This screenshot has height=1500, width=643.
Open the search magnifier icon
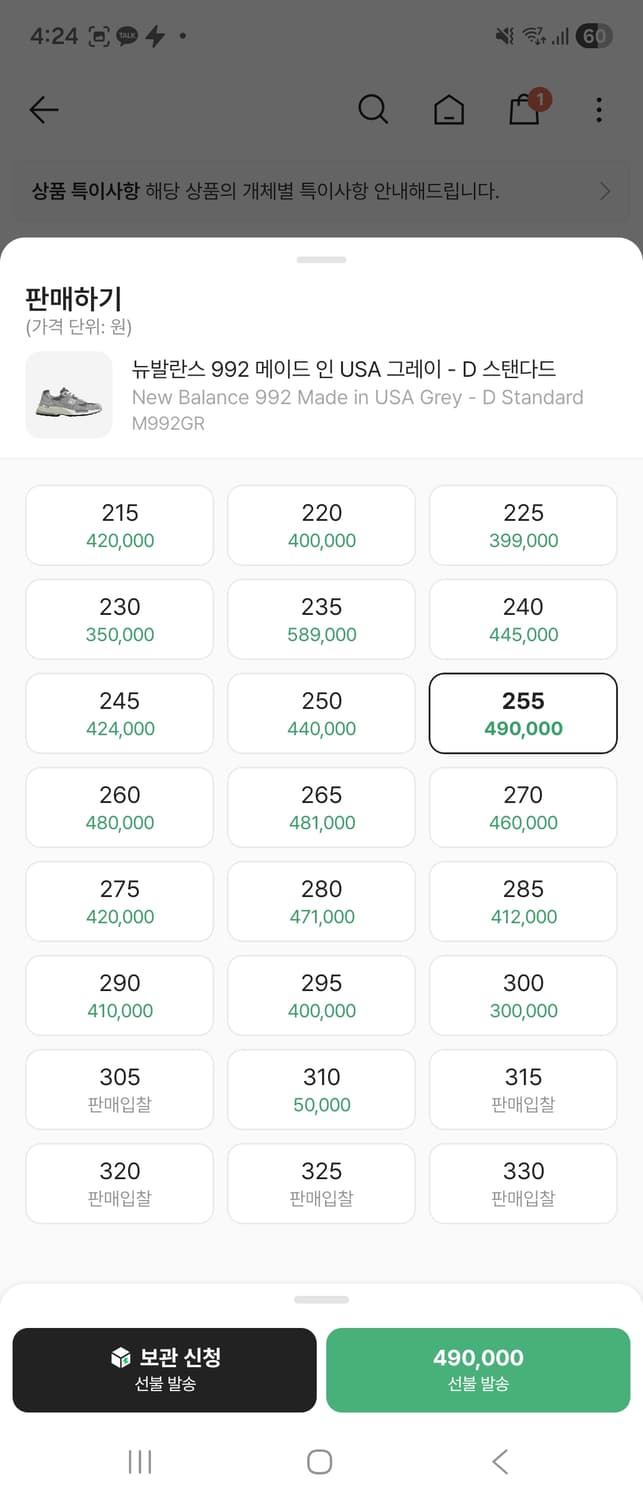pyautogui.click(x=373, y=109)
